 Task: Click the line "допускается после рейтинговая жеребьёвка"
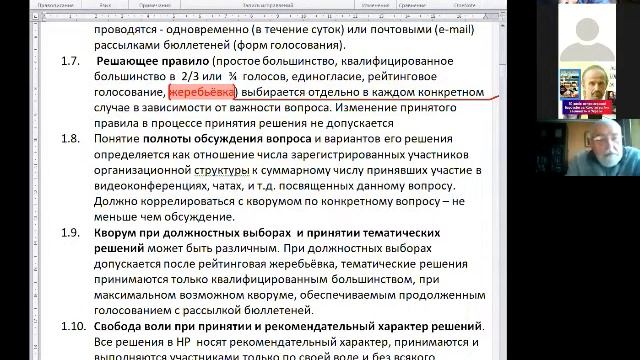click(281, 264)
